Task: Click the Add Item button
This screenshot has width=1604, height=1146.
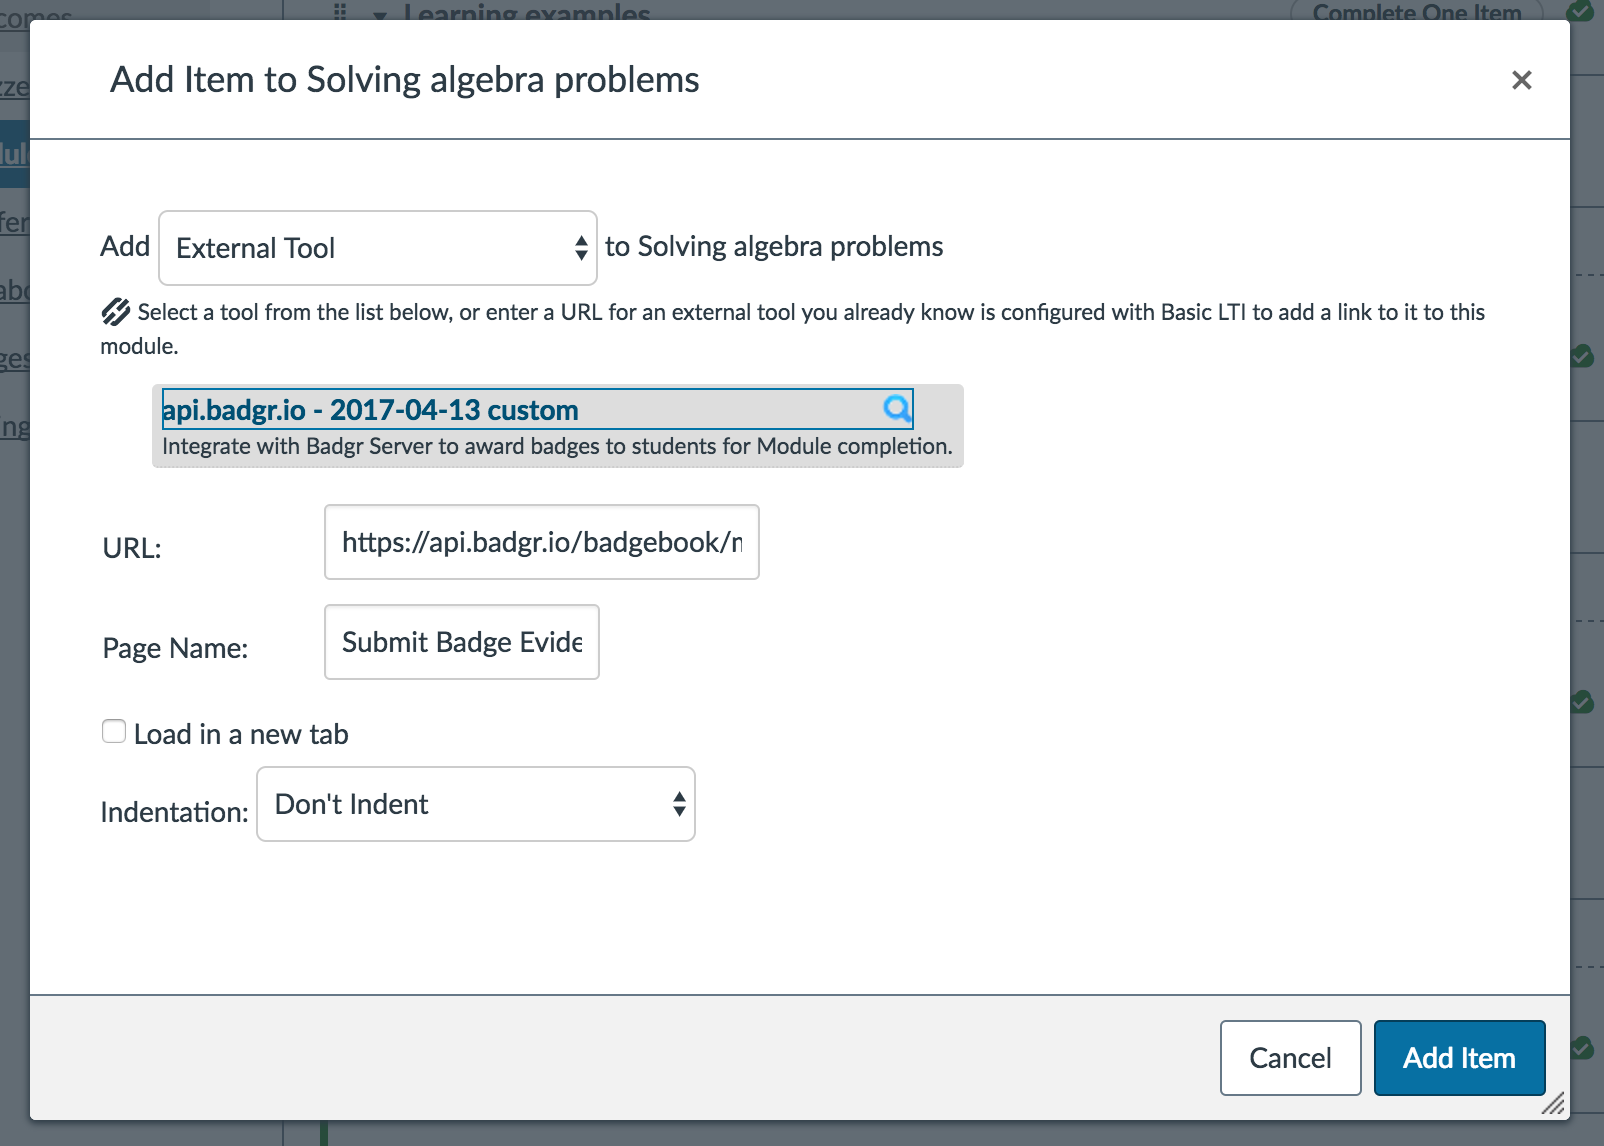Action: click(x=1458, y=1058)
